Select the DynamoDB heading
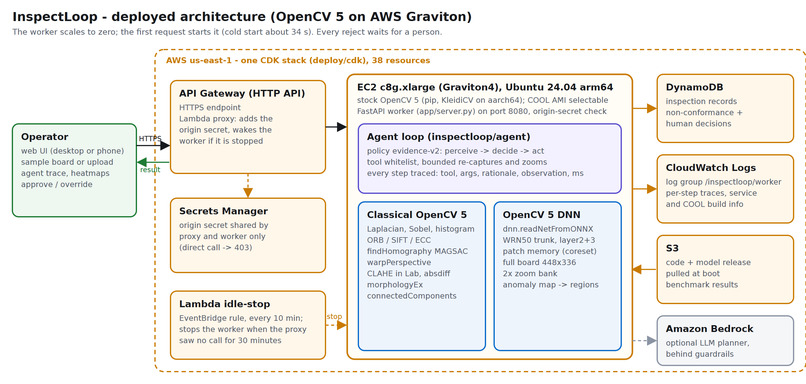The width and height of the screenshot is (806, 384). 694,87
